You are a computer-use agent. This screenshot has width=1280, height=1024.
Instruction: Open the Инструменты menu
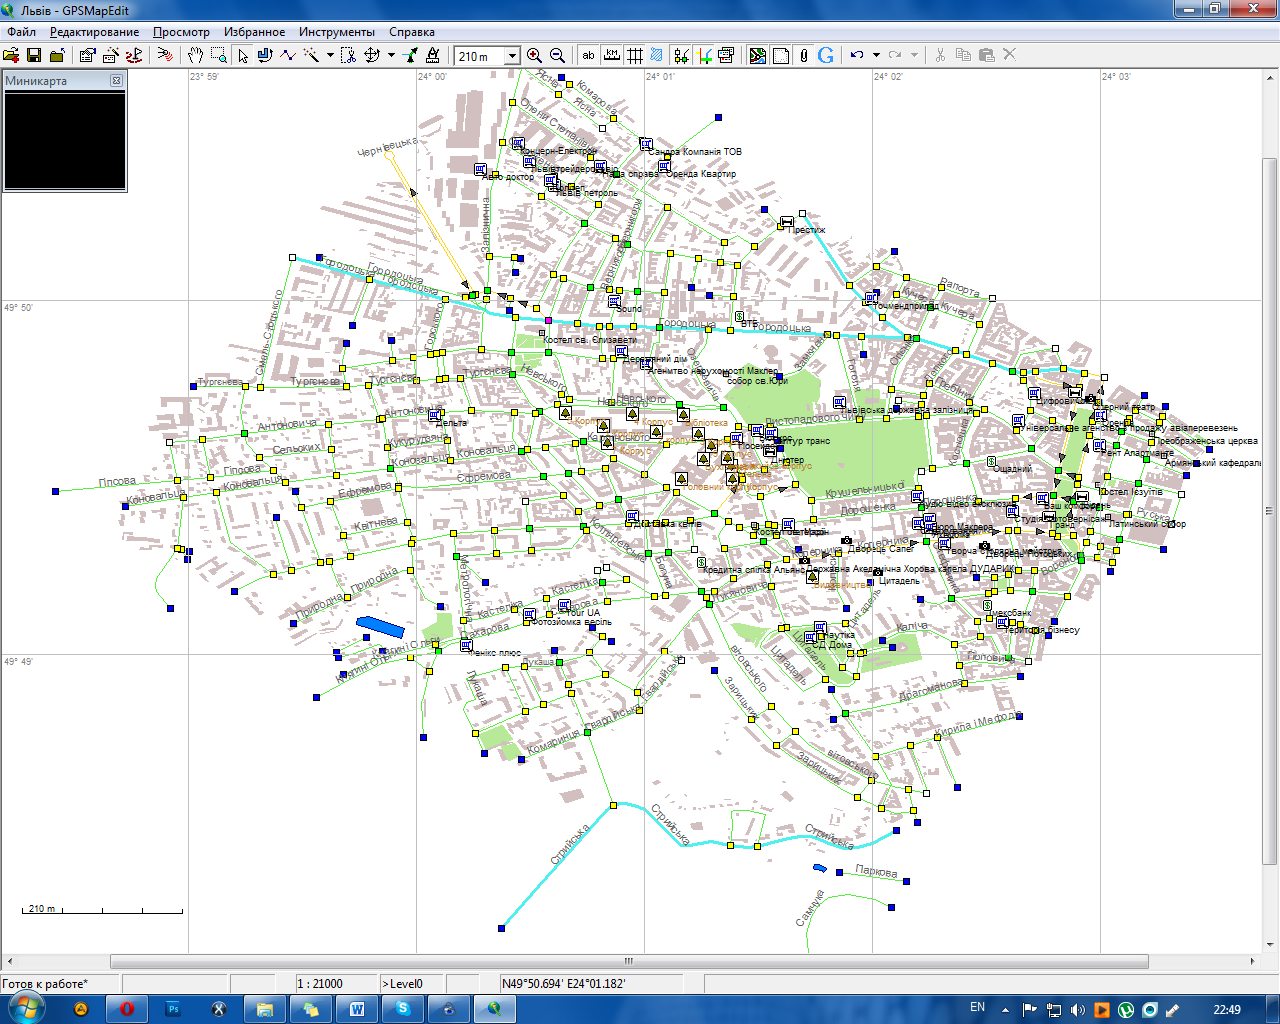tap(337, 32)
